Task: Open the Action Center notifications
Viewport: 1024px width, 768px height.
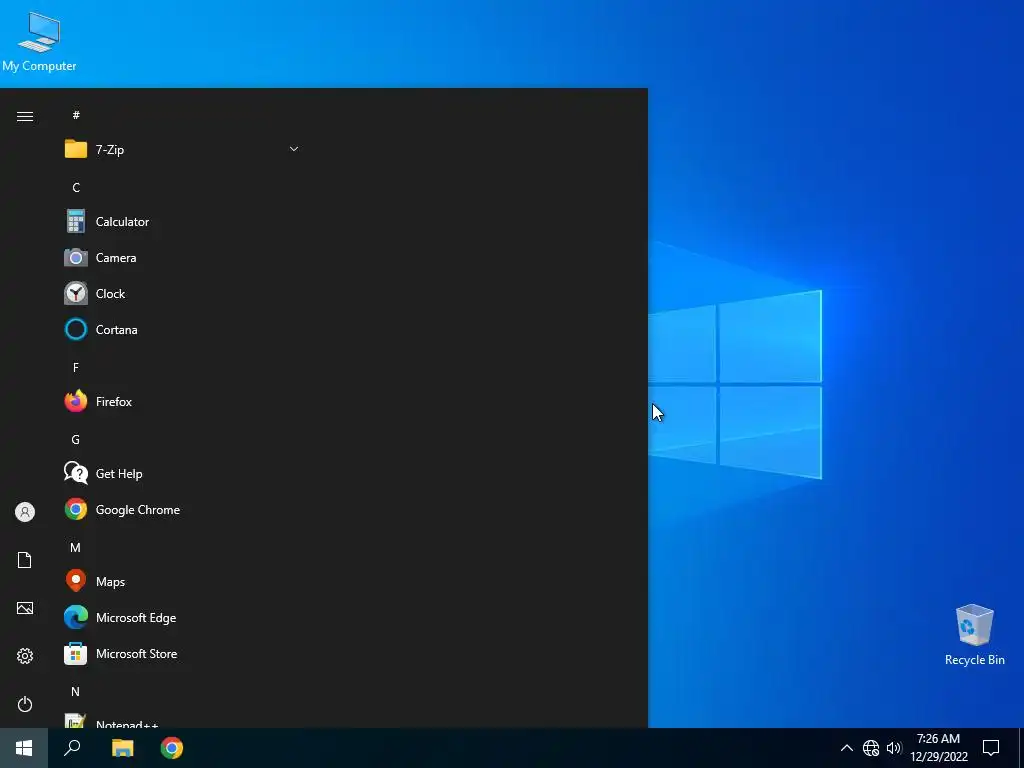Action: click(x=991, y=748)
